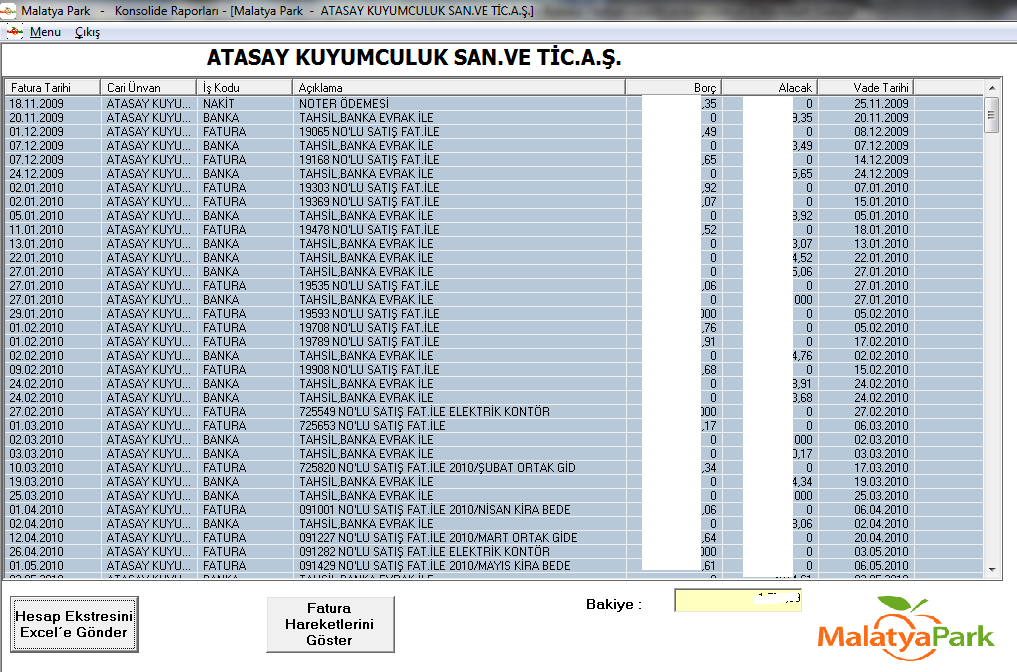Click the 14.12.2009 due date cell
Image resolution: width=1017 pixels, height=672 pixels.
tap(865, 160)
